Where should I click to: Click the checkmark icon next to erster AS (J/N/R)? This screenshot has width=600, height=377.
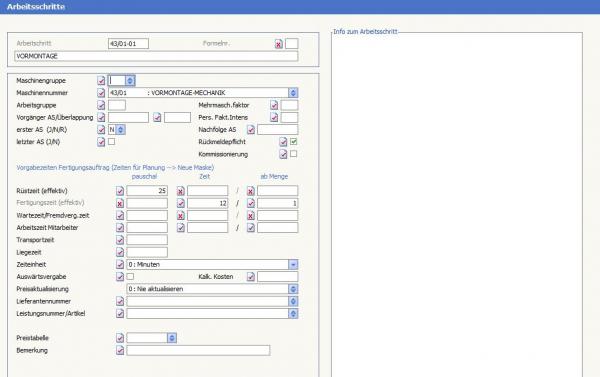(x=101, y=130)
